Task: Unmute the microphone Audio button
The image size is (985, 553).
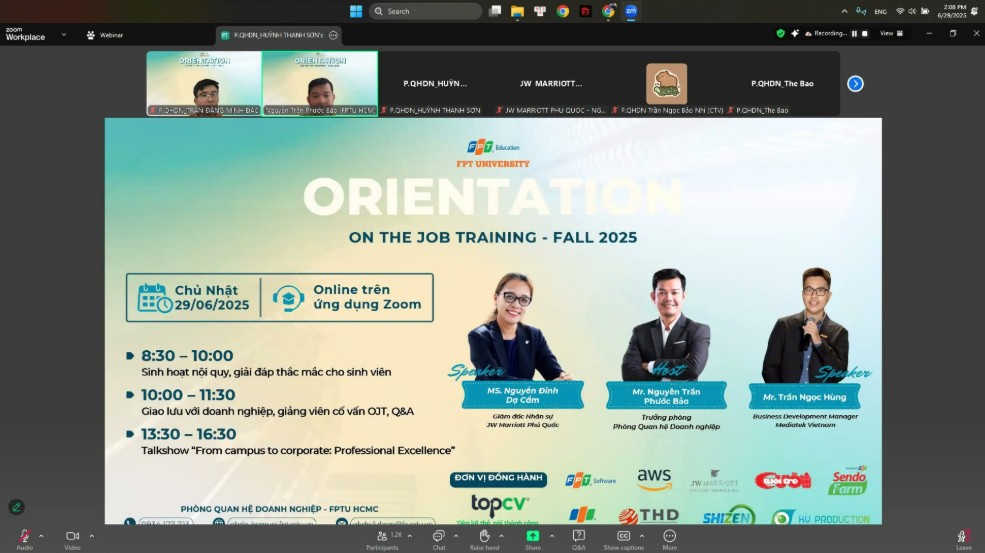Action: tap(24, 539)
